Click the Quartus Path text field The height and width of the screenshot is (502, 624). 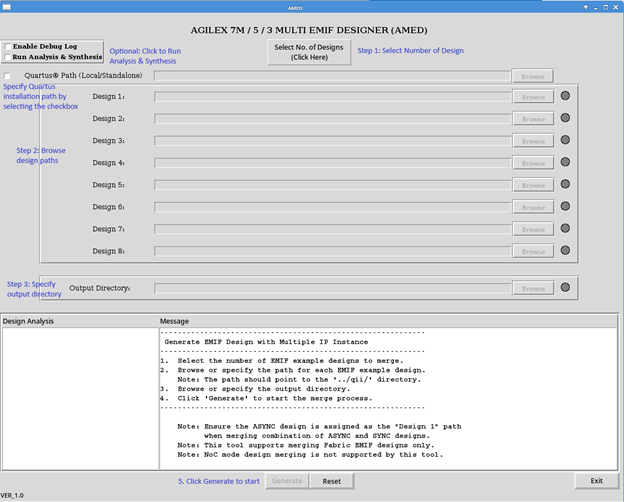coord(332,76)
